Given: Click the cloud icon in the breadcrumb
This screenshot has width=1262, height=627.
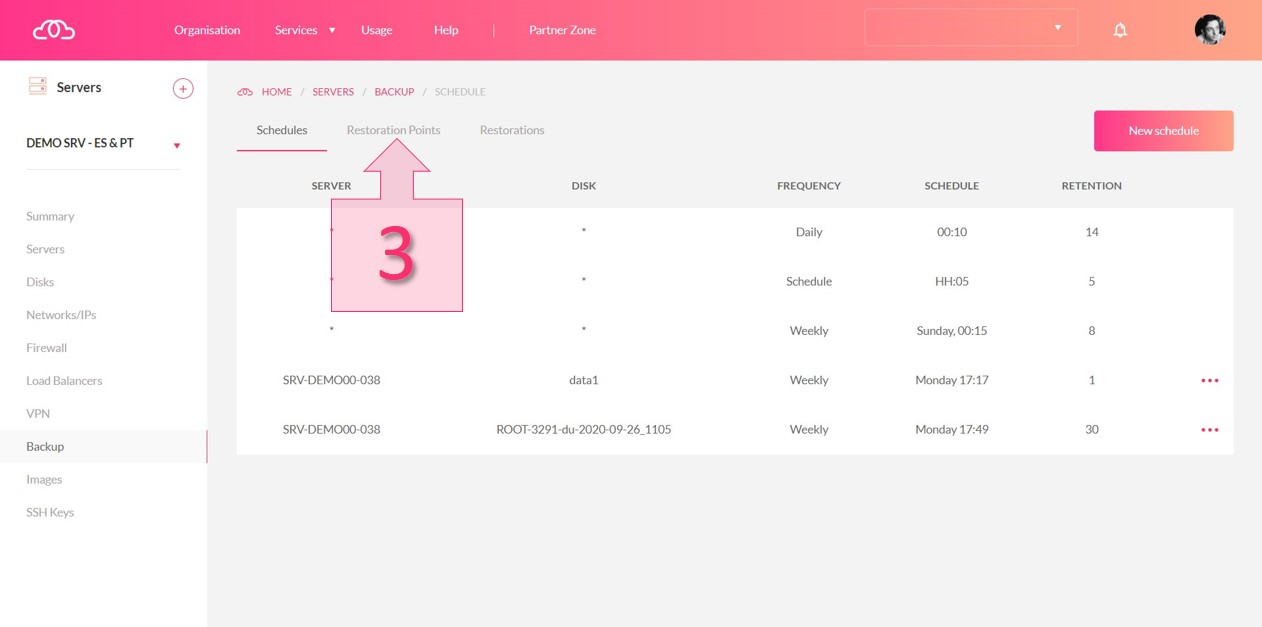Looking at the screenshot, I should point(245,92).
